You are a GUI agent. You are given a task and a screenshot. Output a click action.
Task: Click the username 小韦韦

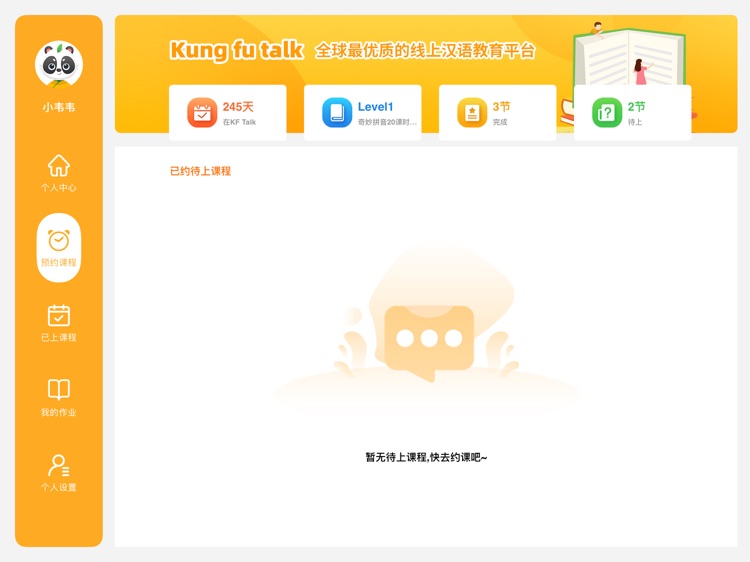(x=59, y=107)
